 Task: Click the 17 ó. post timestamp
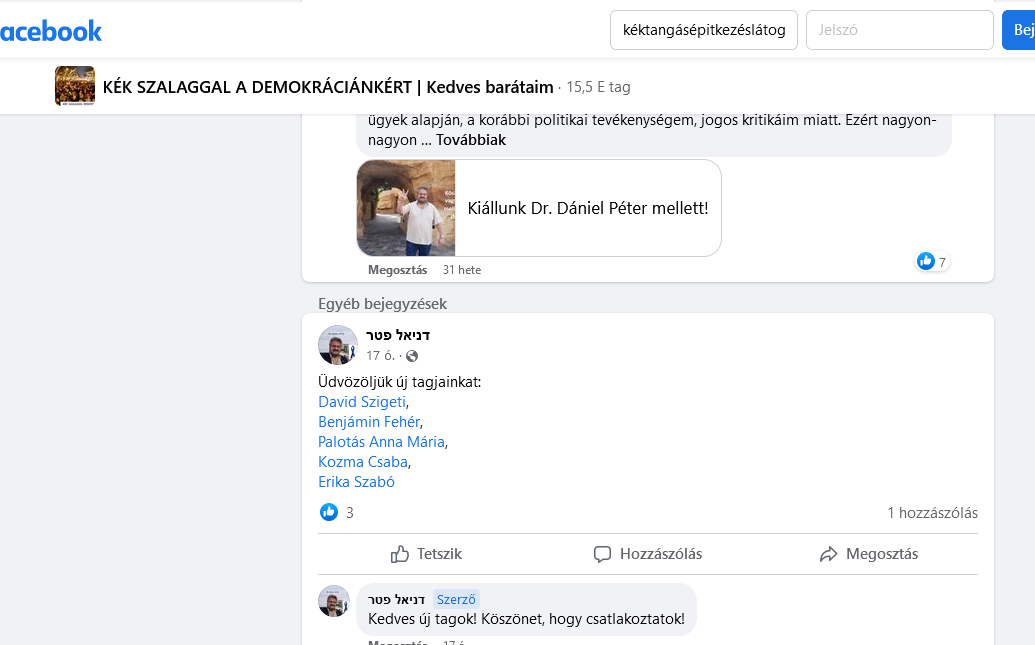tap(380, 356)
